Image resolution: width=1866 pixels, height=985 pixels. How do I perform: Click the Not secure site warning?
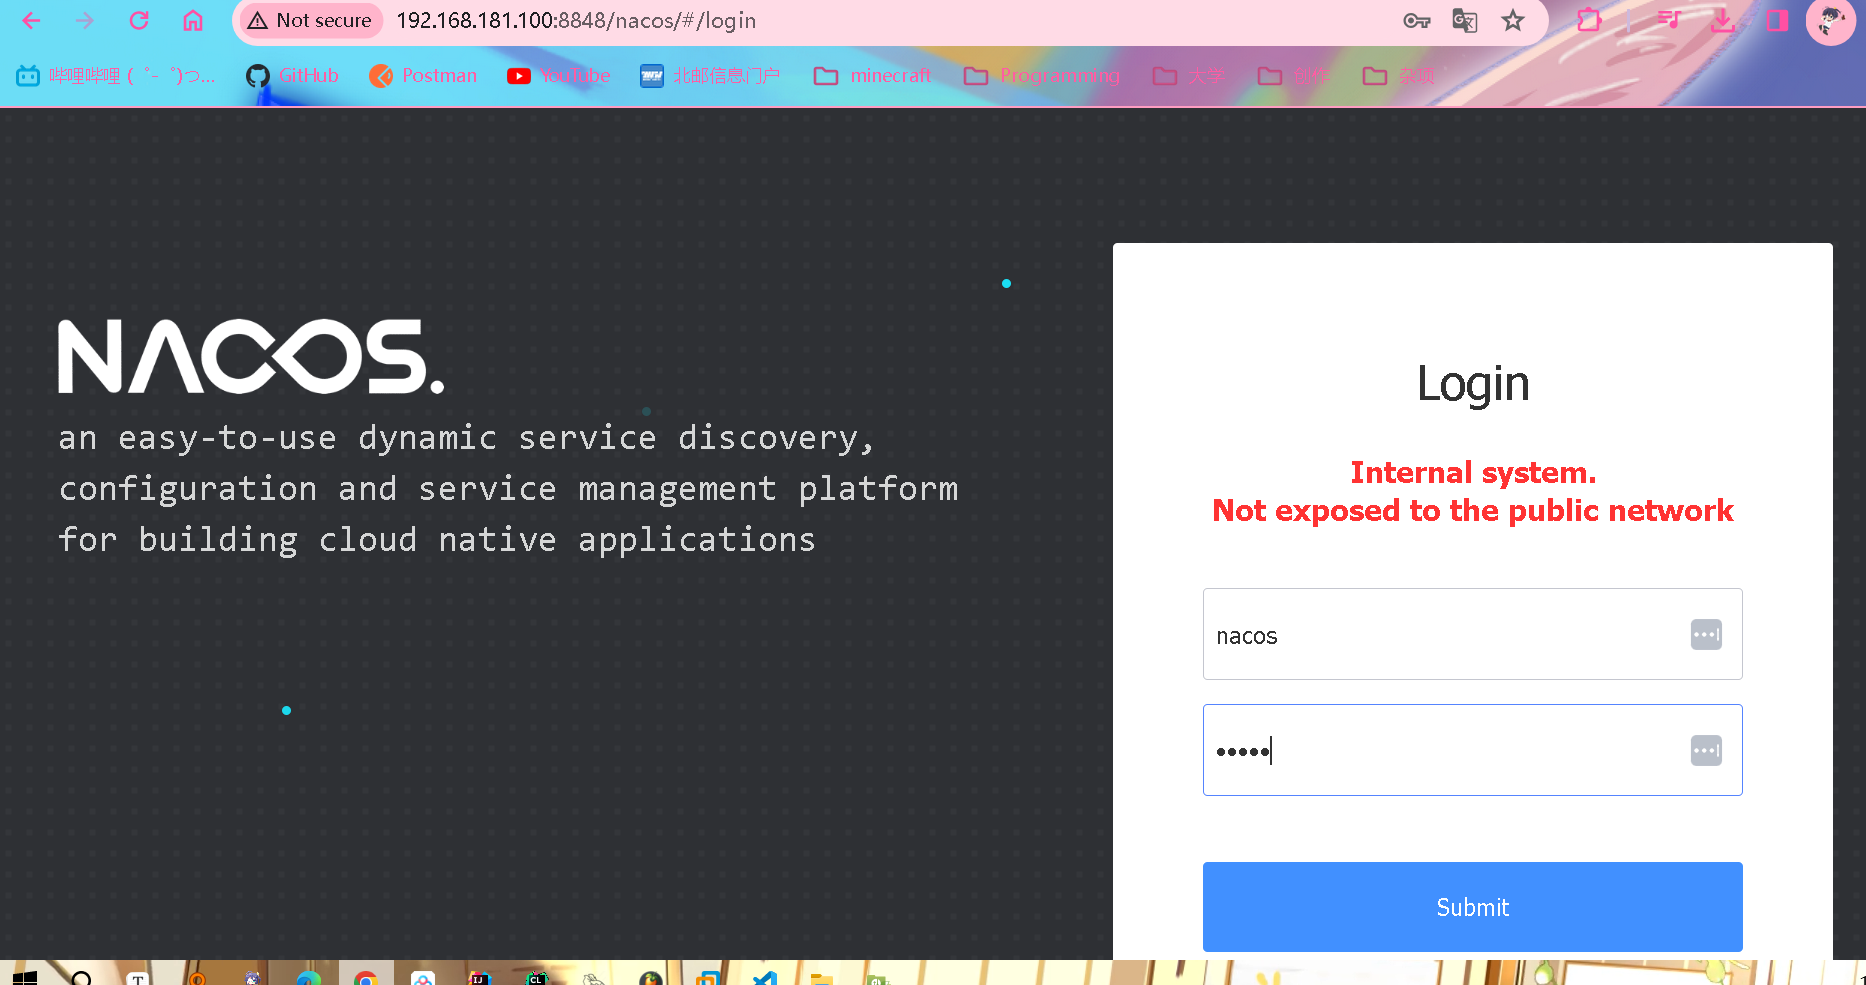[310, 20]
